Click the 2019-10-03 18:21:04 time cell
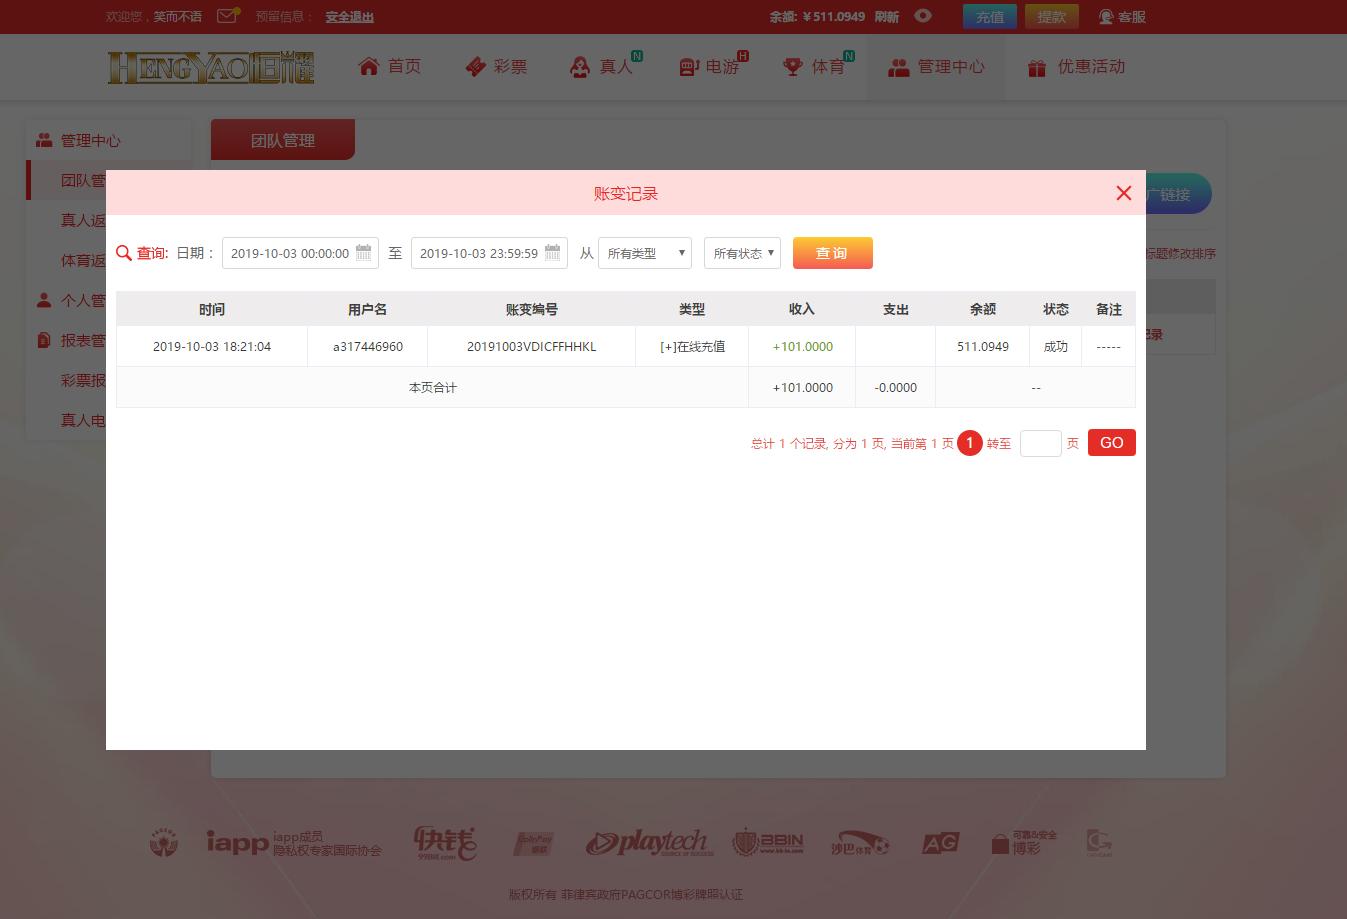The height and width of the screenshot is (919, 1347). tap(212, 346)
